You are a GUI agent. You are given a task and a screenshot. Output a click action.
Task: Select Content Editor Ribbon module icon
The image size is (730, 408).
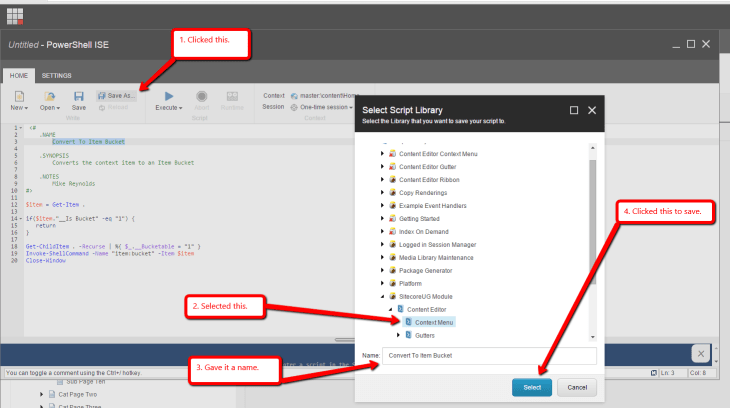392,180
